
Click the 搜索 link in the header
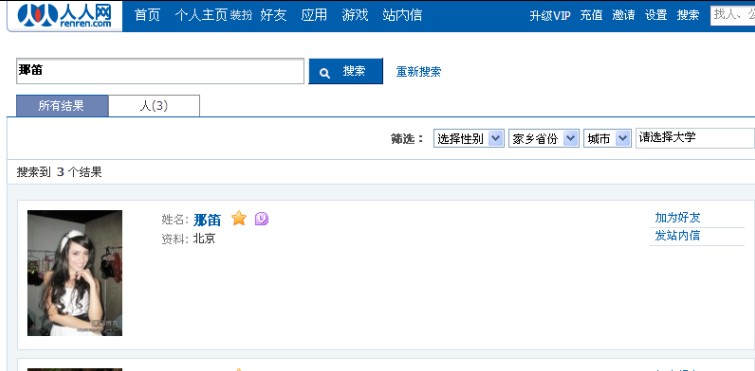(688, 15)
